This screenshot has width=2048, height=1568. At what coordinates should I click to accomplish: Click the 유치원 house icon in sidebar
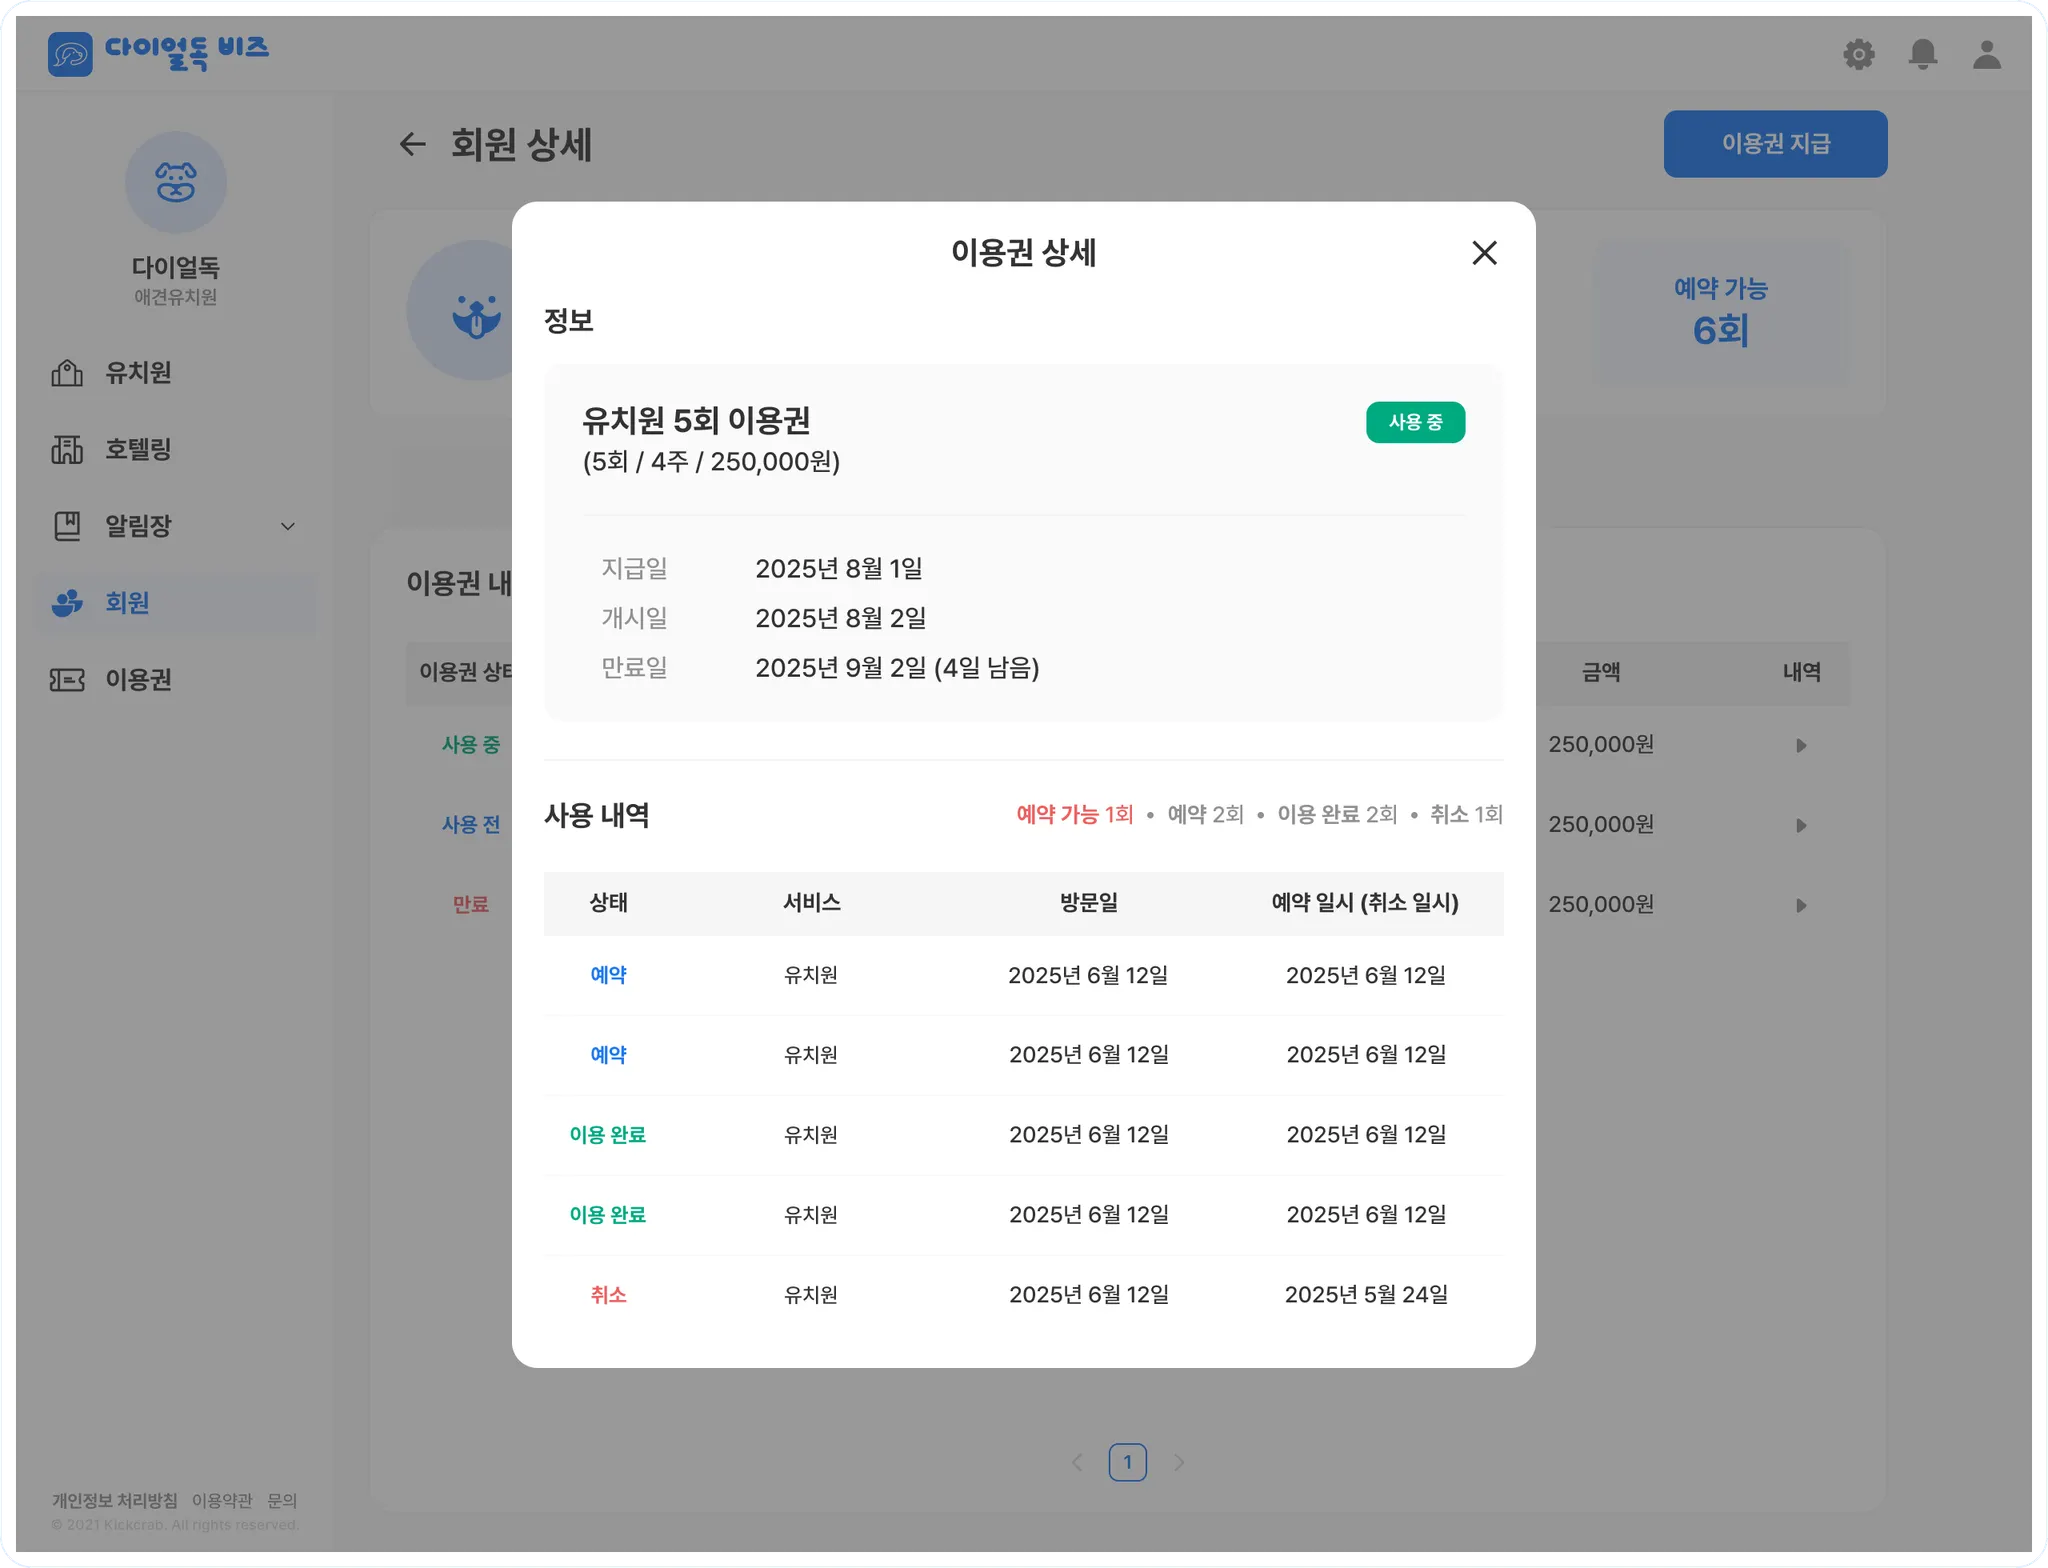(x=67, y=373)
